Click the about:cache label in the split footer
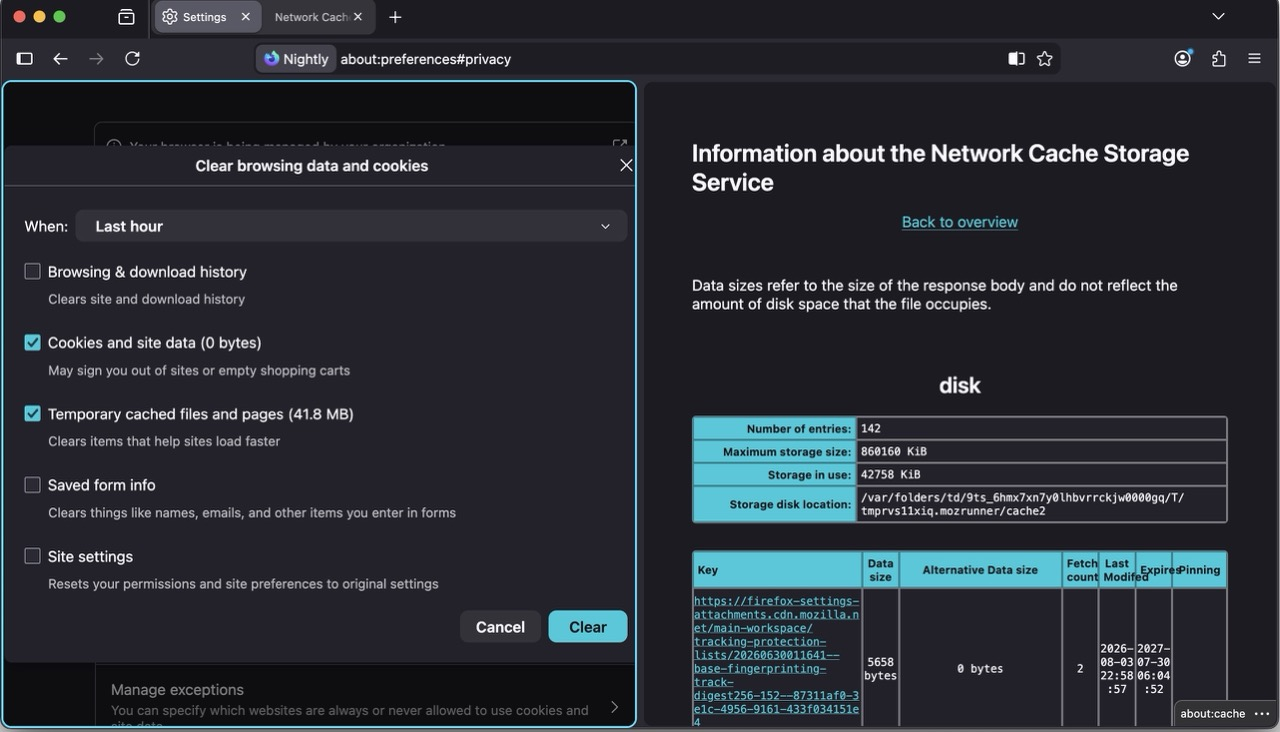Screen dimensions: 1280x732 pos(1213,713)
